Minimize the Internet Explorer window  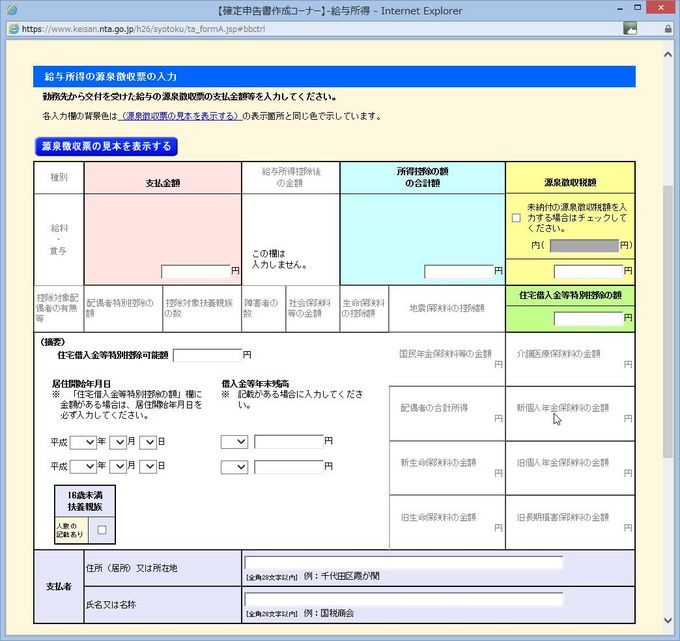coord(620,9)
